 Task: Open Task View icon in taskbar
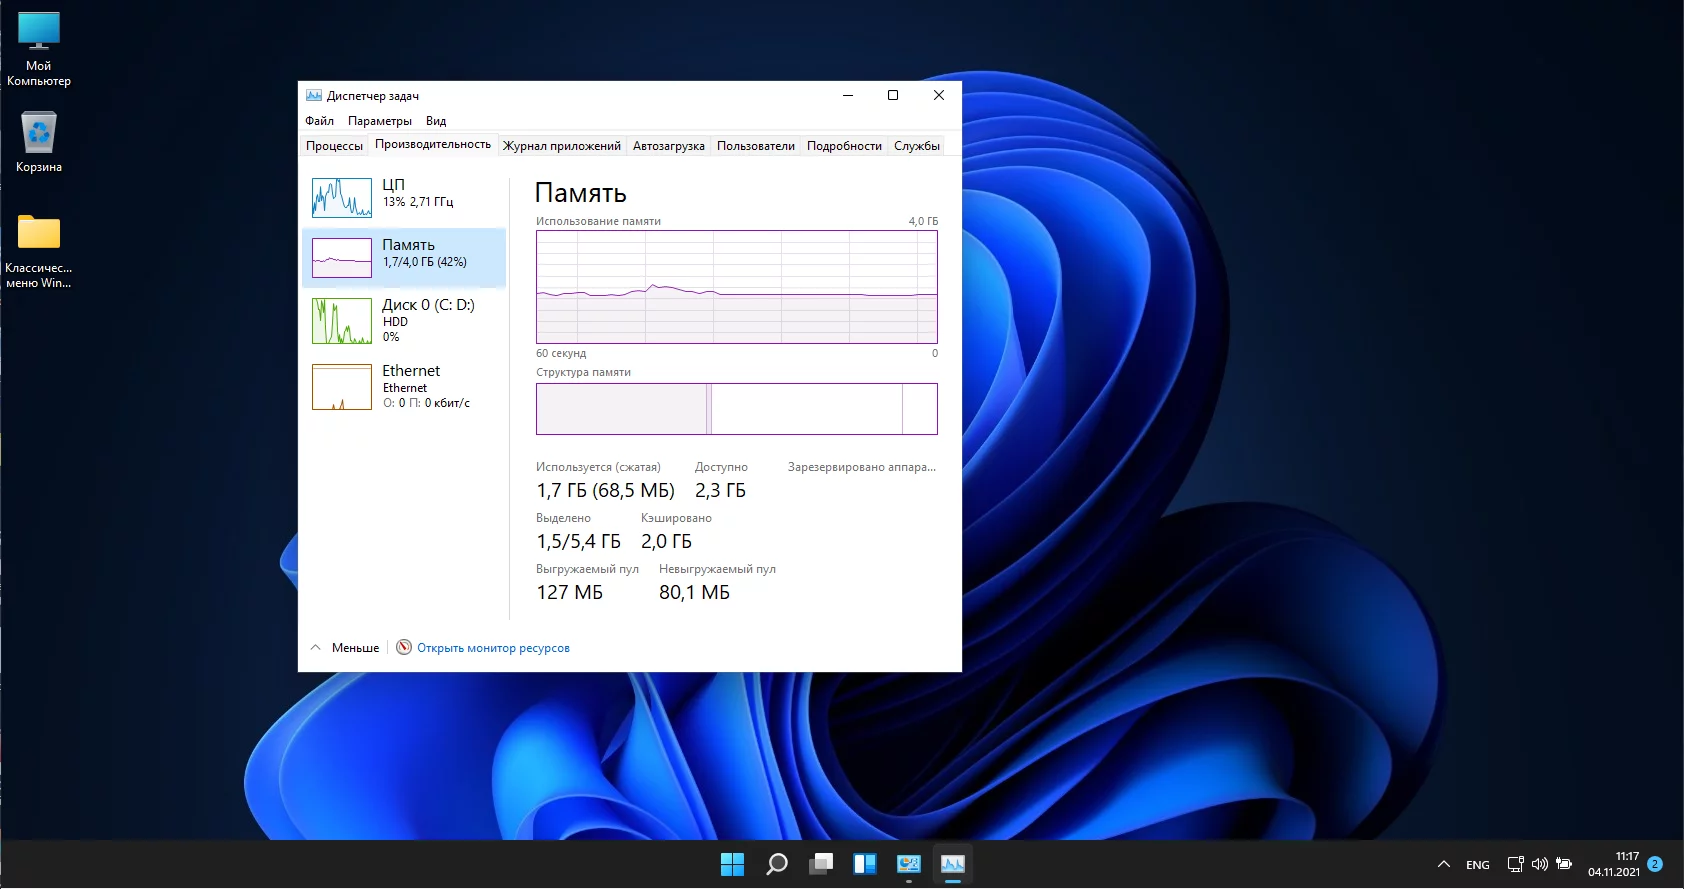821,864
